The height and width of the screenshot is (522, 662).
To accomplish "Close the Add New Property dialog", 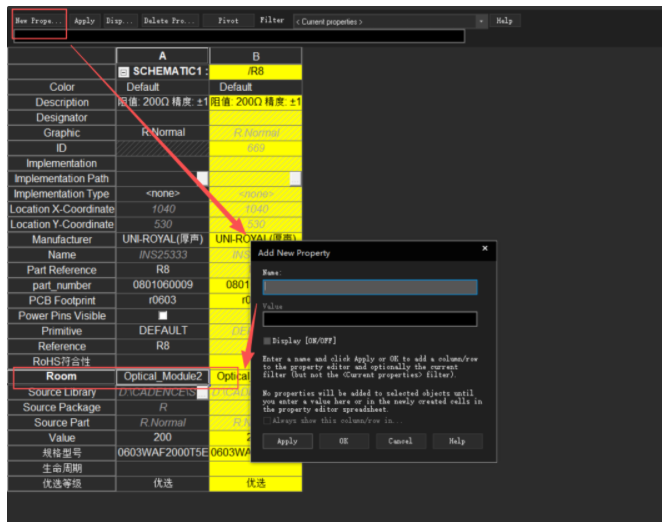I will point(485,249).
